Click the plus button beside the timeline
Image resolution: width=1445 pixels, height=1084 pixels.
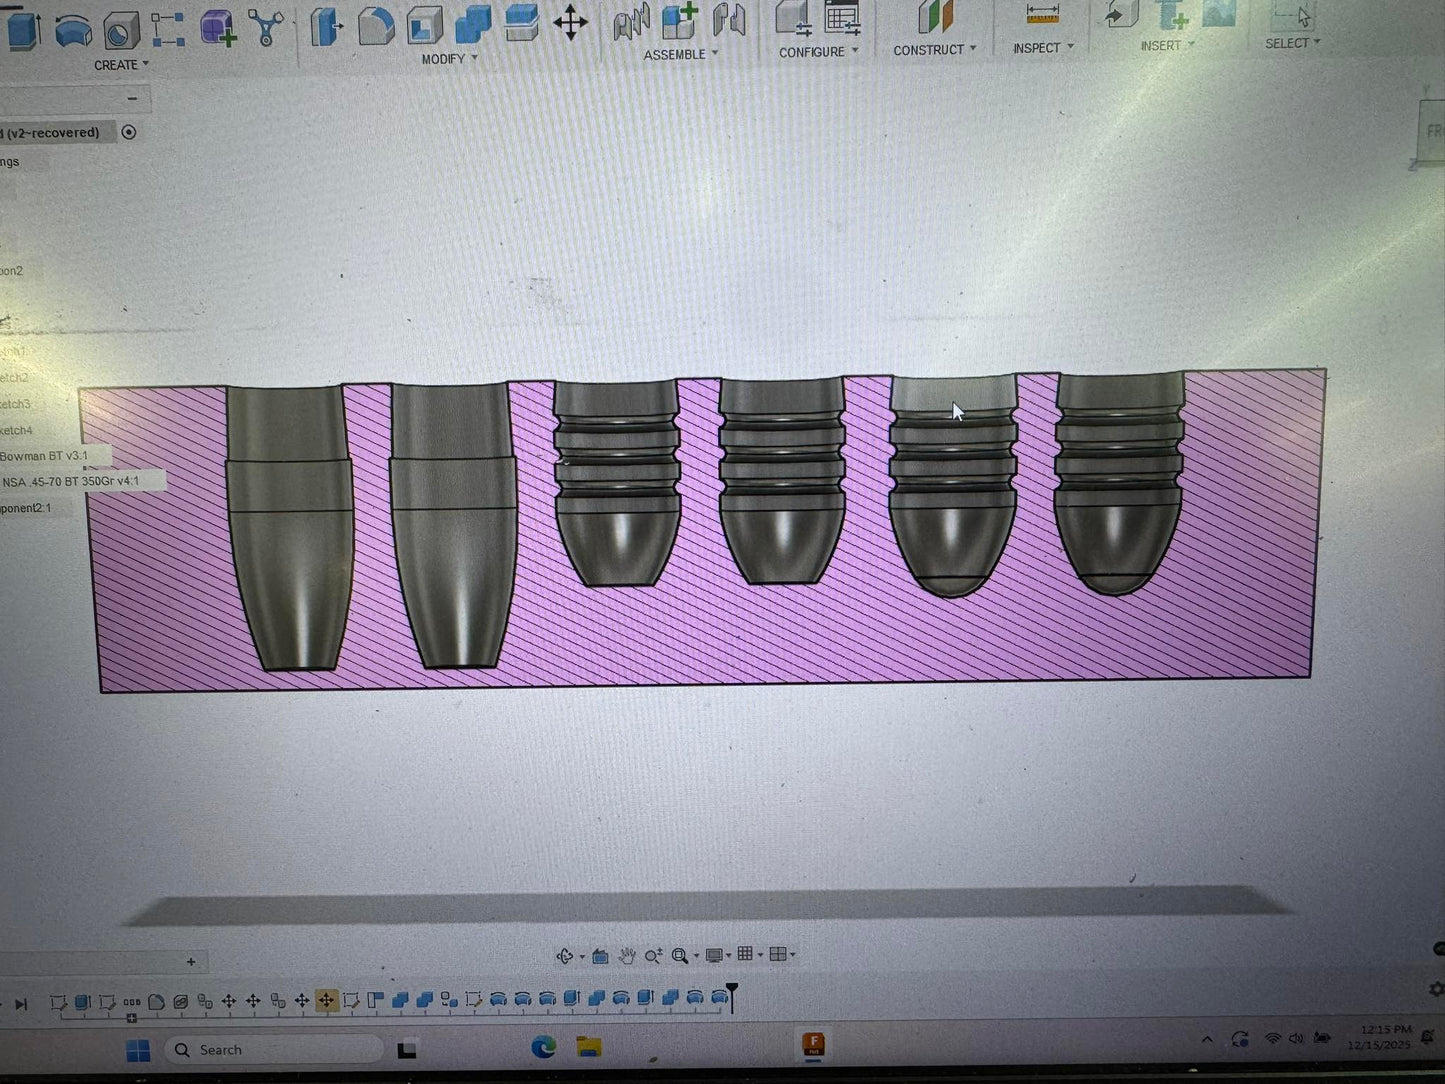(190, 961)
